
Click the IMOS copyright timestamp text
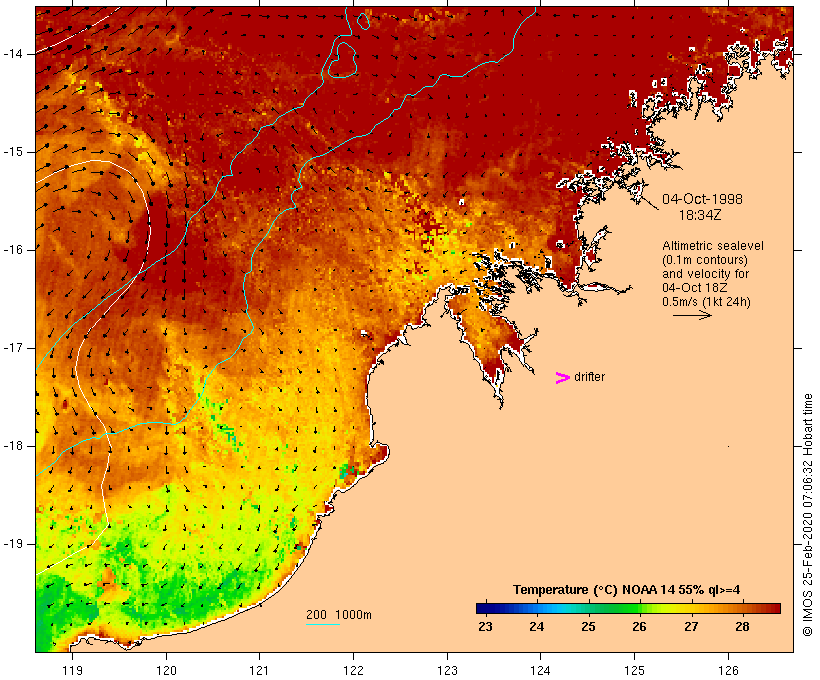(x=807, y=515)
